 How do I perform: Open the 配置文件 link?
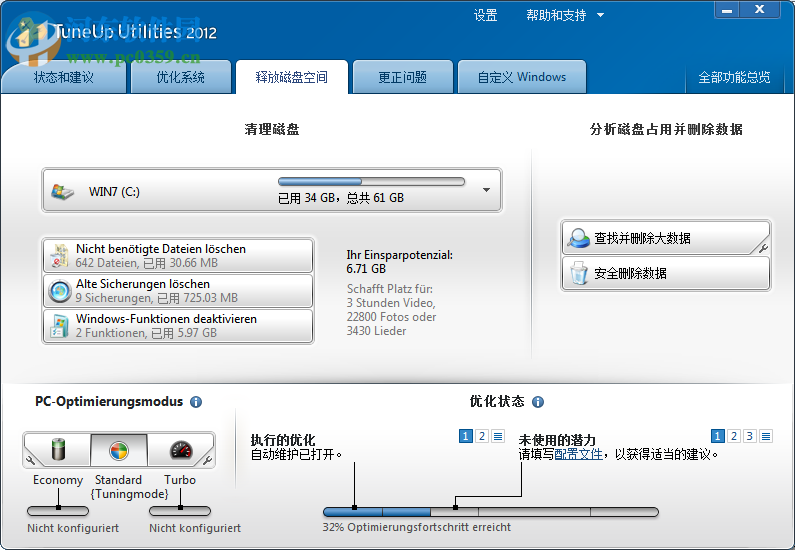[579, 454]
